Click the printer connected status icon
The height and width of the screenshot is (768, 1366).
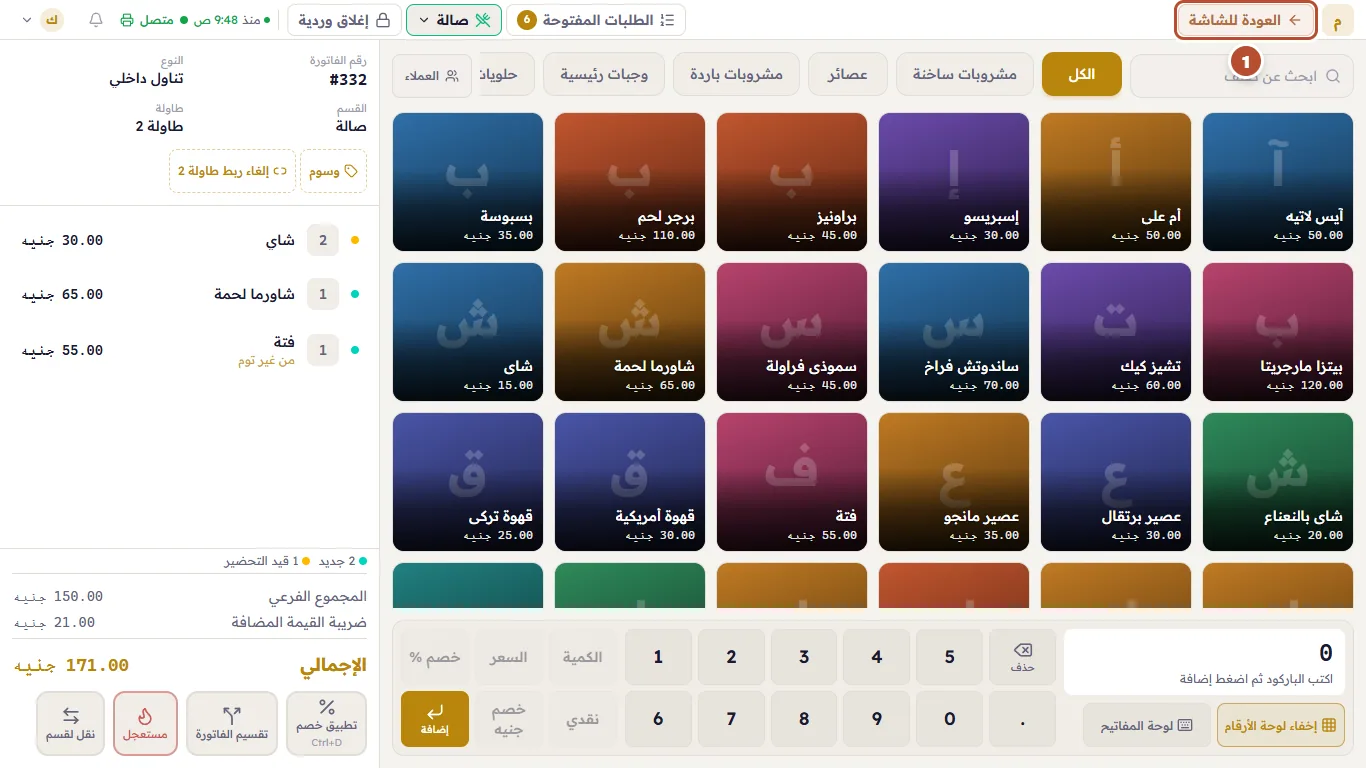point(127,20)
